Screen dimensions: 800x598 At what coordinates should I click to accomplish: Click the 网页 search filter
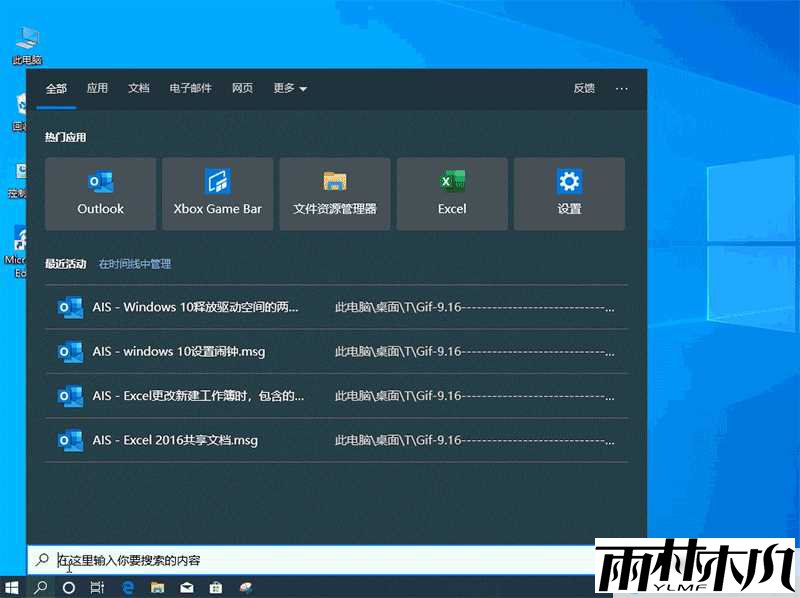[x=242, y=88]
